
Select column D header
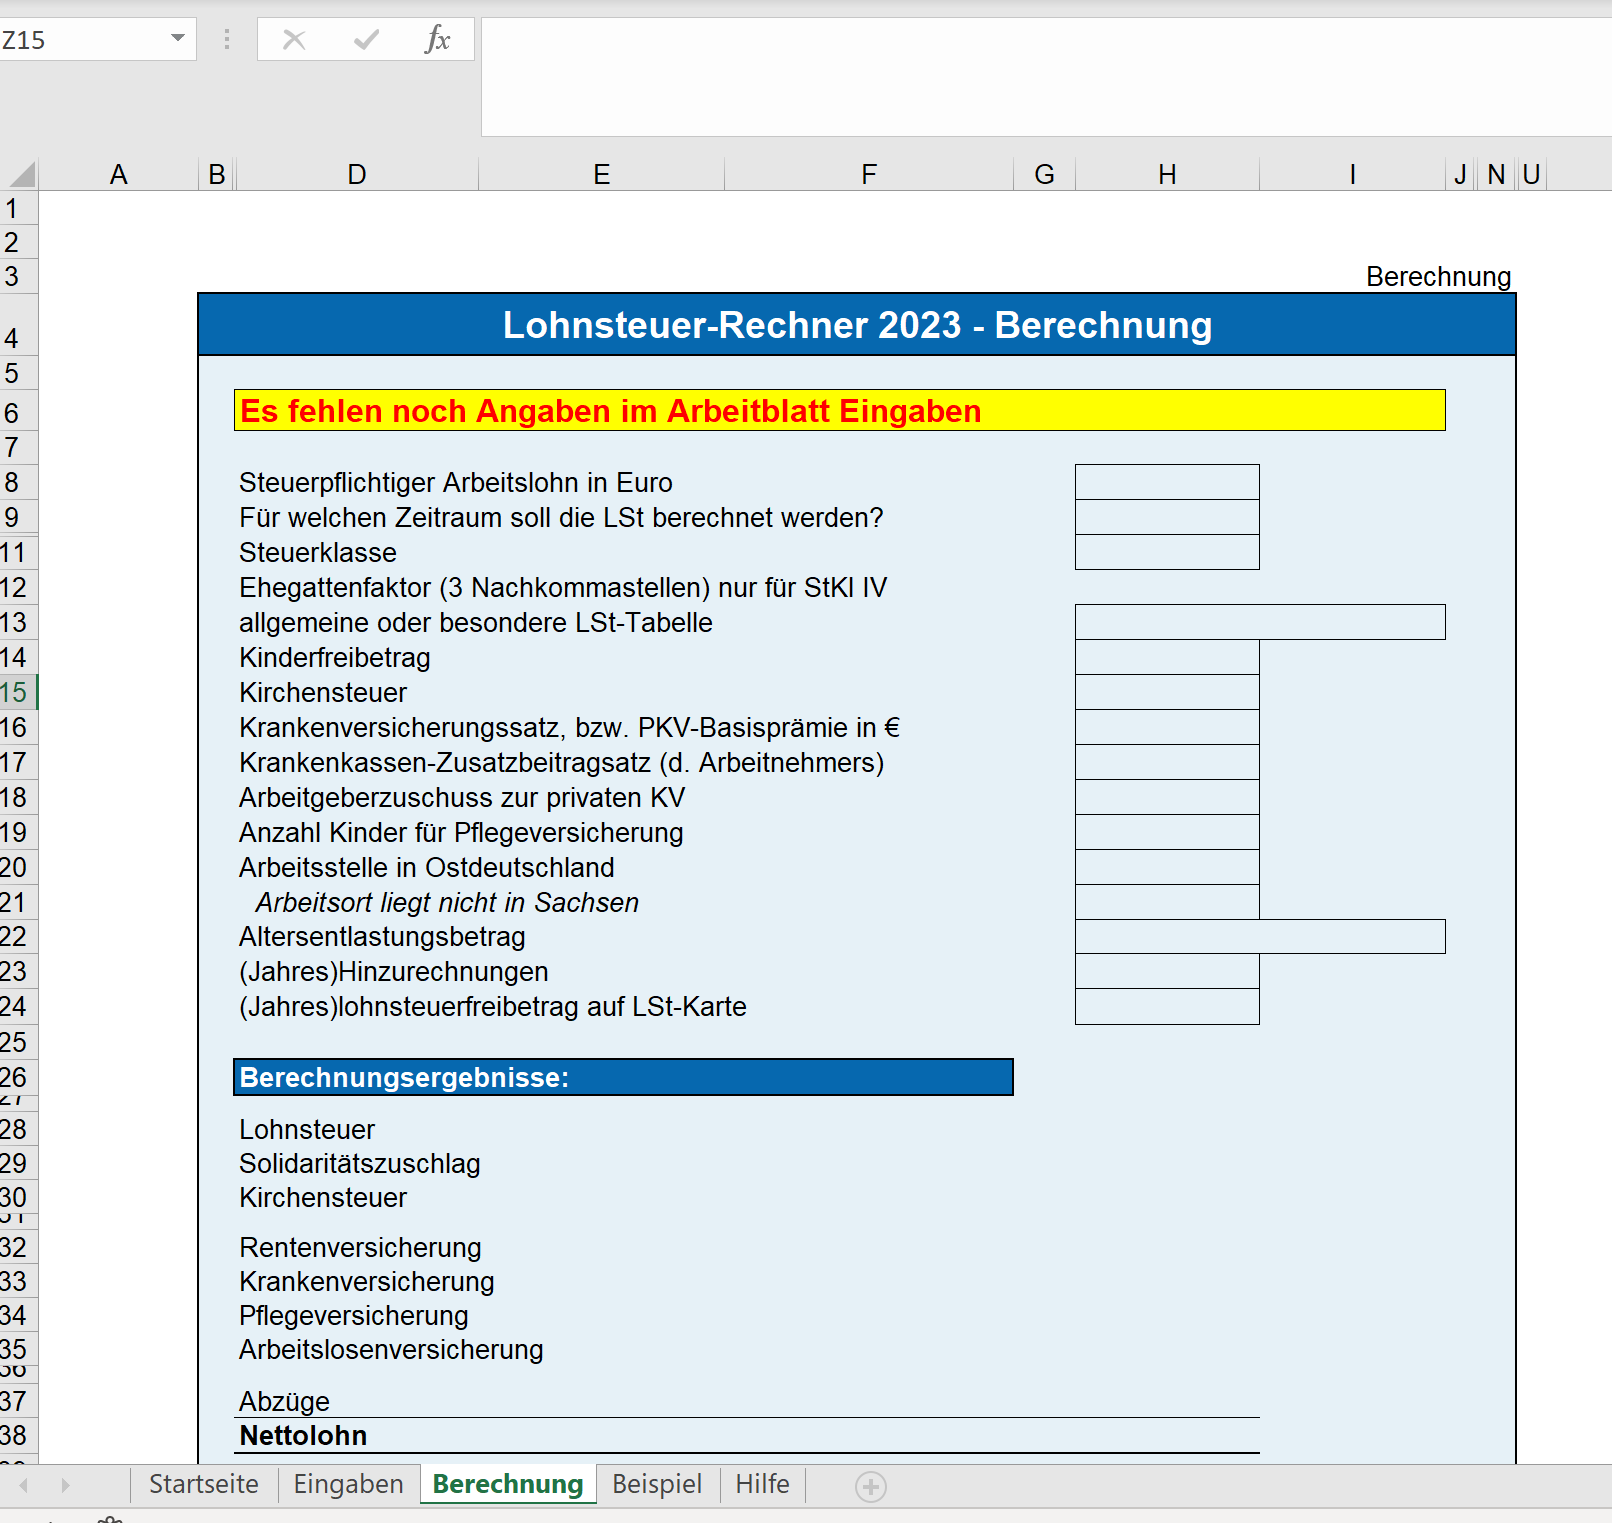pos(357,174)
